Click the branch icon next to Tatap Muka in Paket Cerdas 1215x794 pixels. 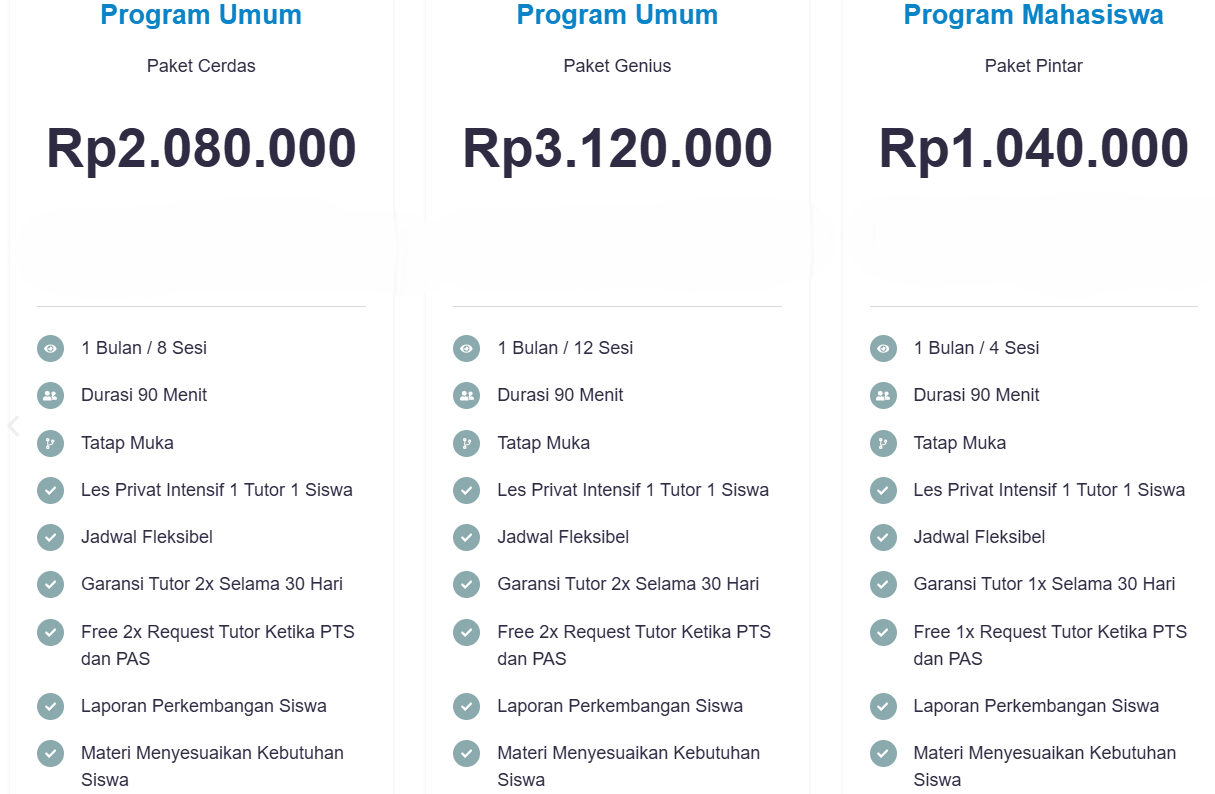pos(50,443)
